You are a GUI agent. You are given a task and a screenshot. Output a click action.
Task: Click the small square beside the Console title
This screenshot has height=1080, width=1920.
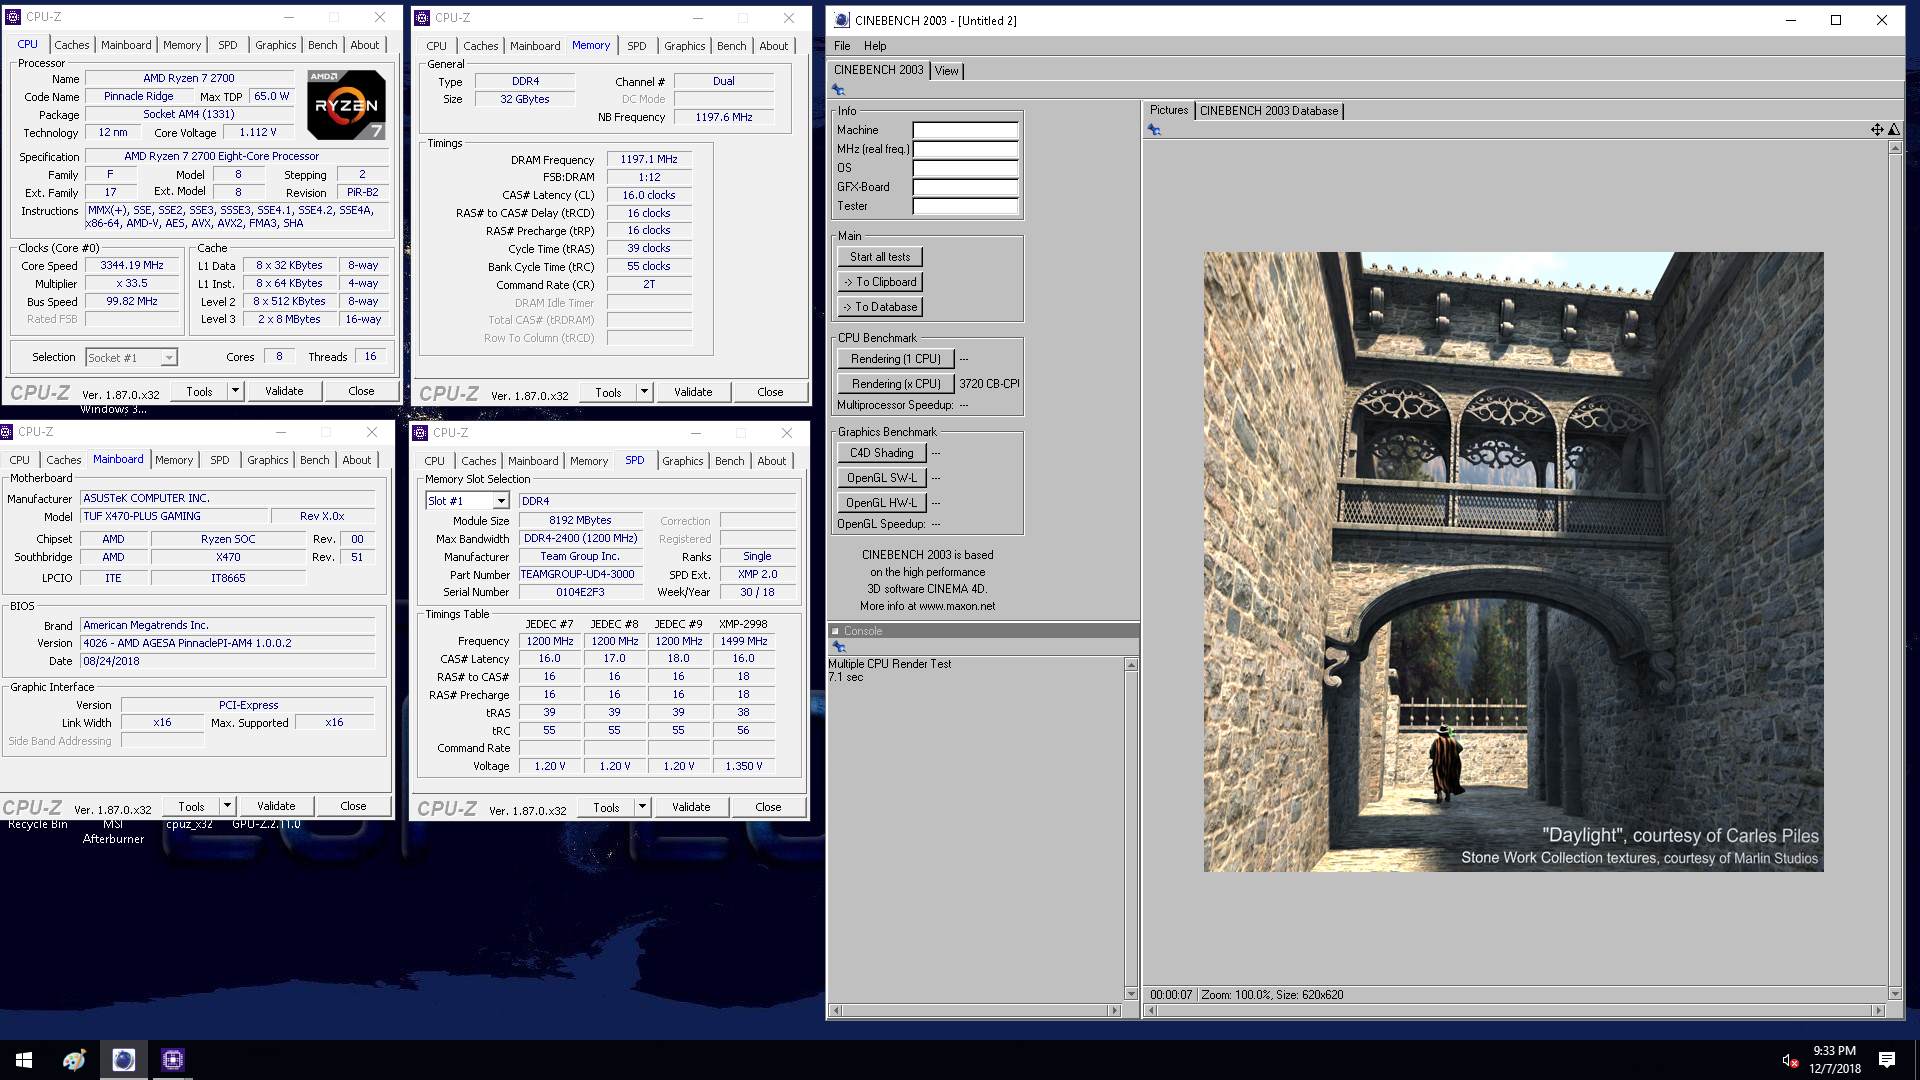[835, 631]
